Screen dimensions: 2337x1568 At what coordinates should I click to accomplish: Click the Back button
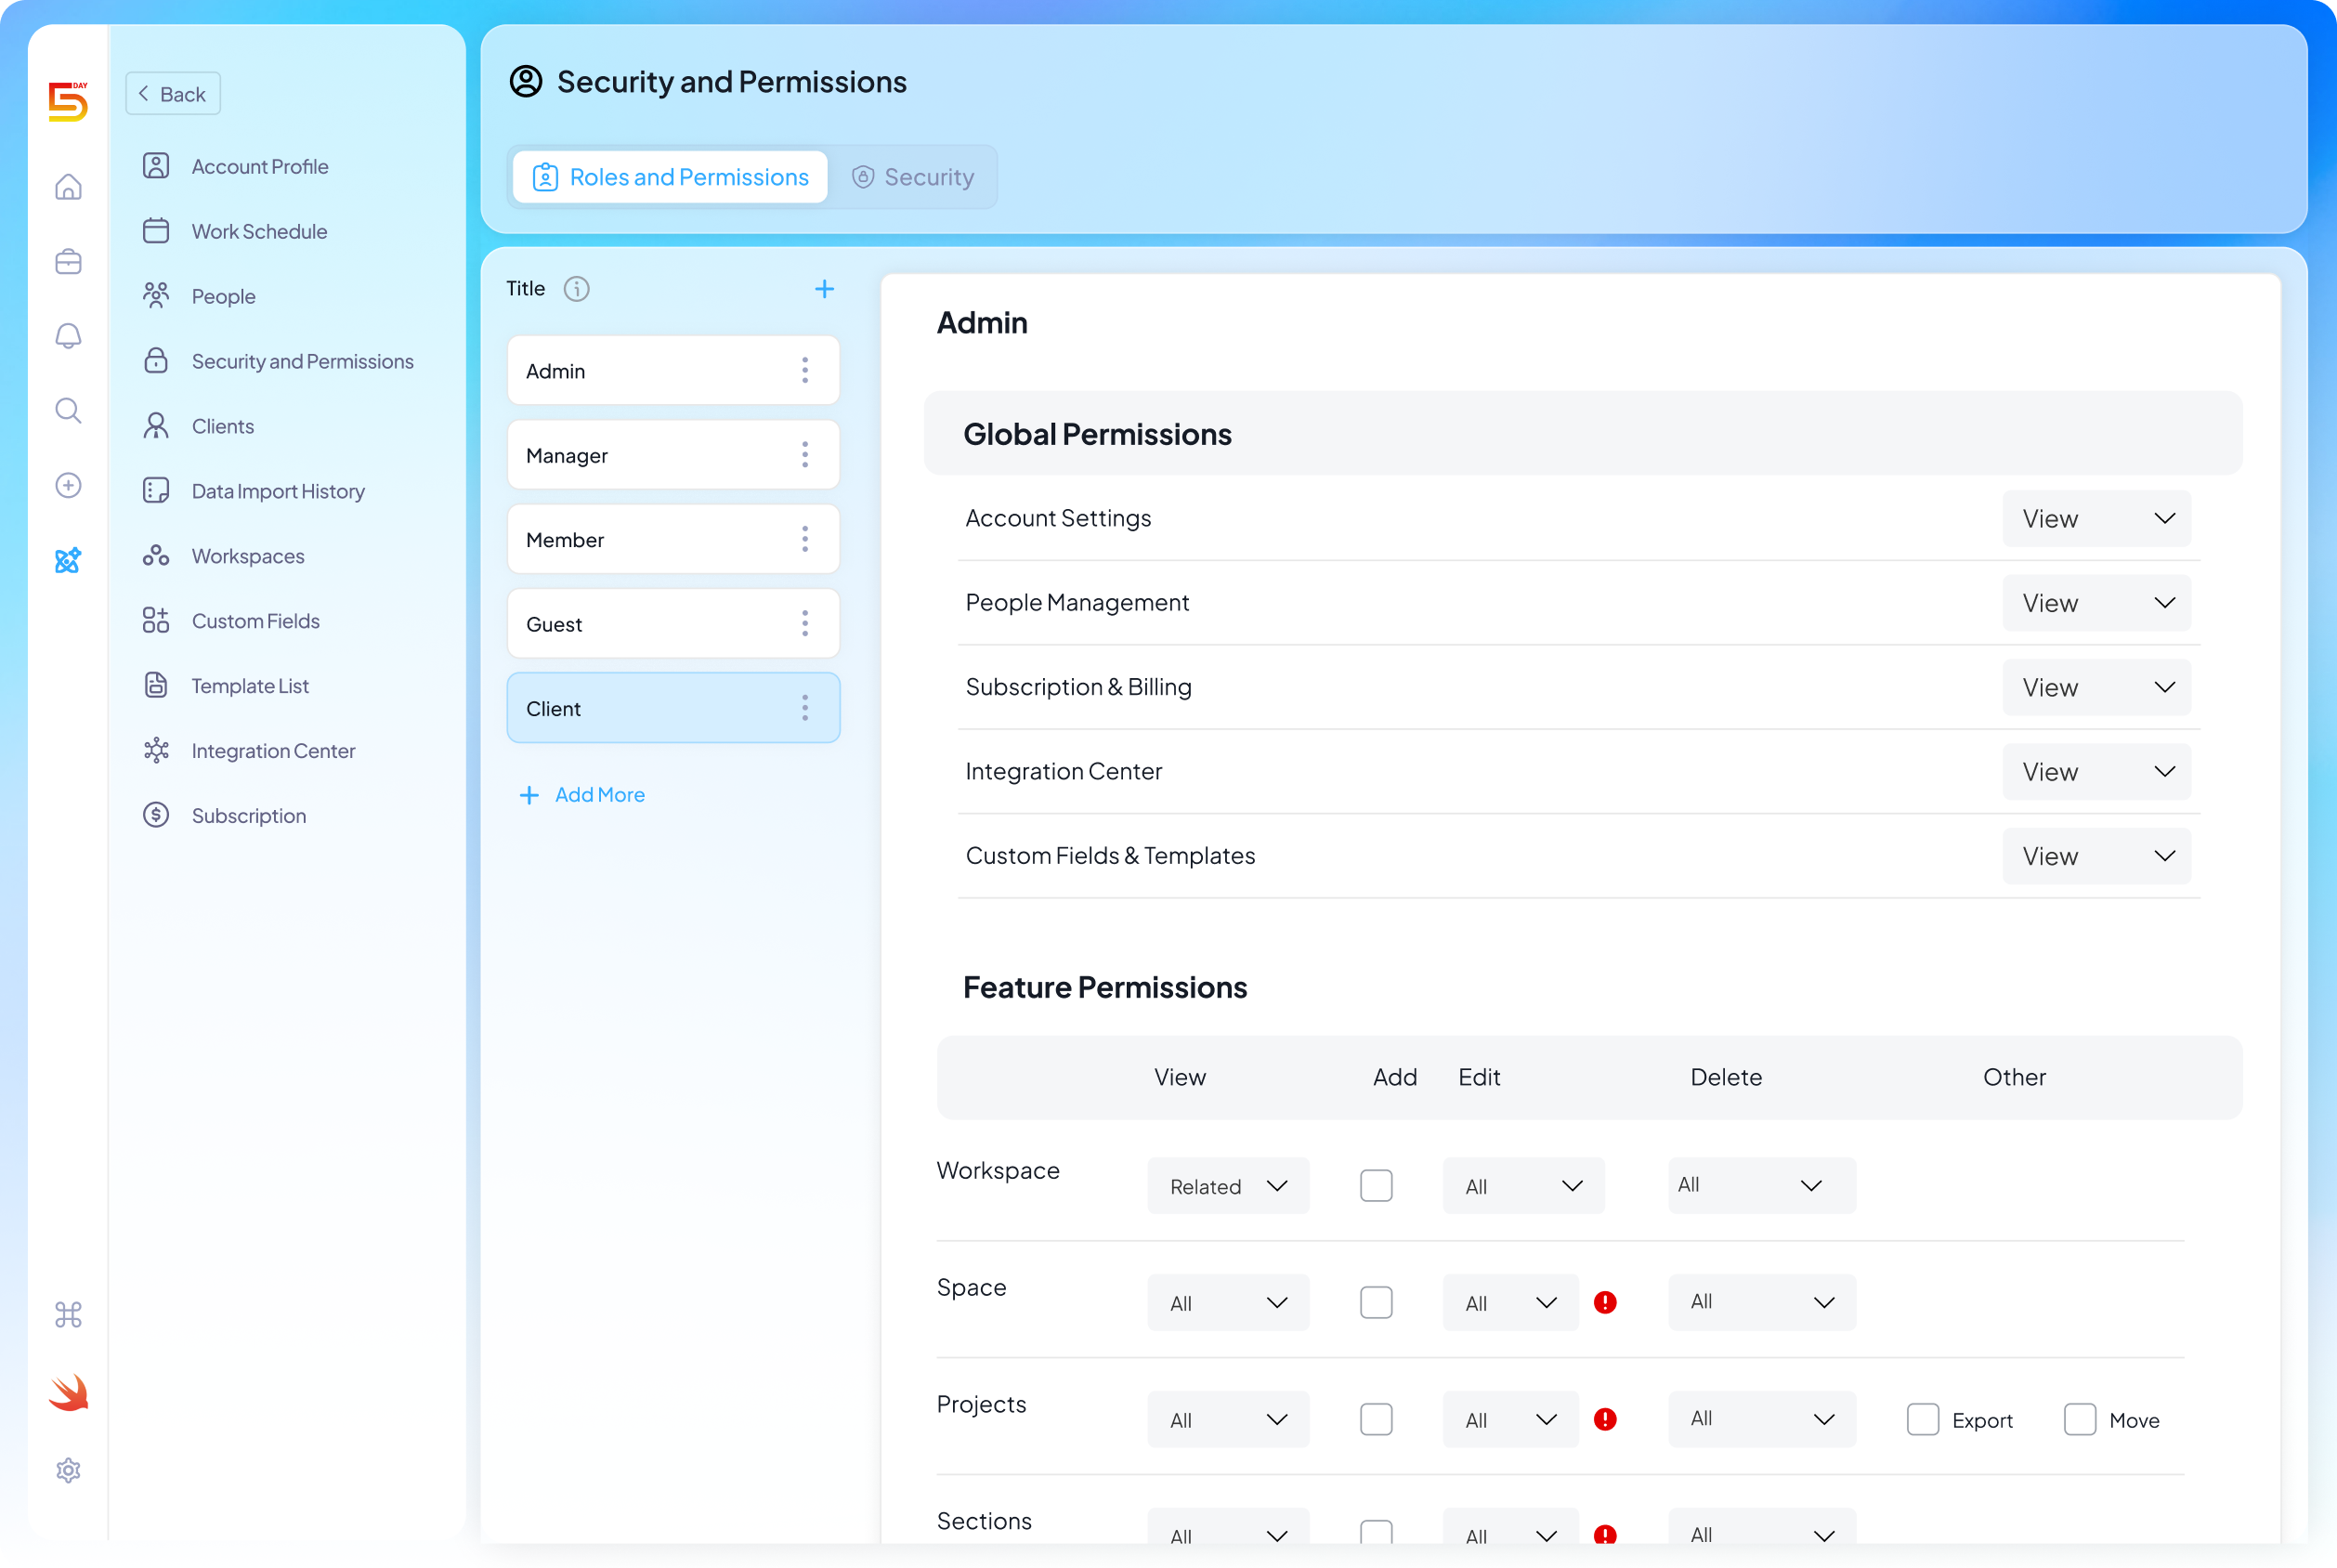[x=172, y=93]
